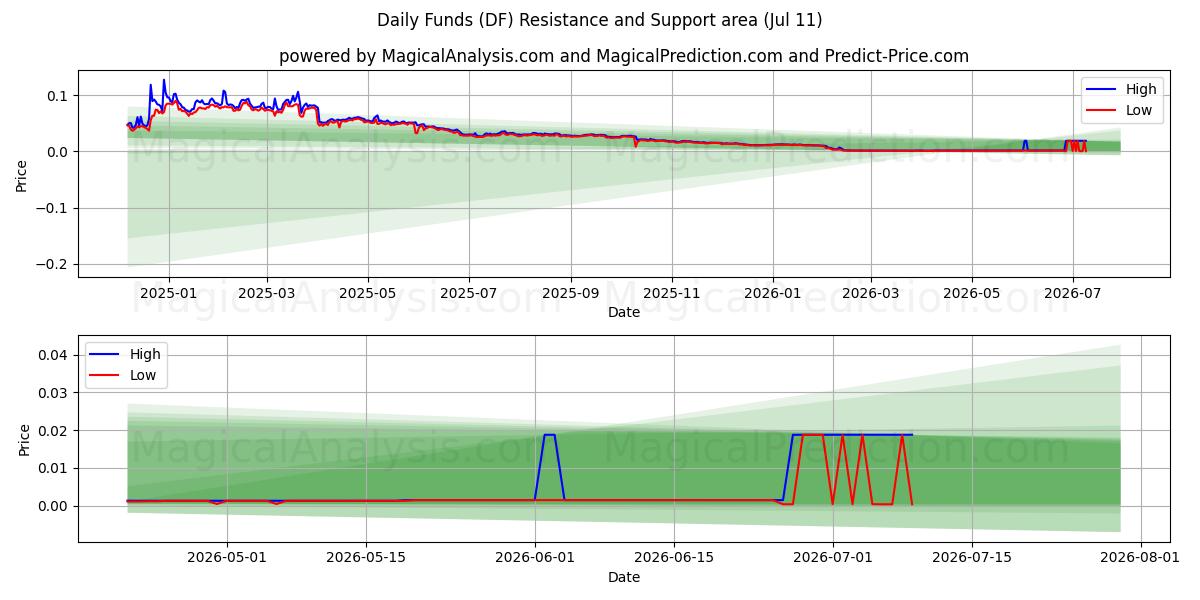Click the bottom chart 'Price' axis title
The image size is (1200, 600).
coord(23,440)
